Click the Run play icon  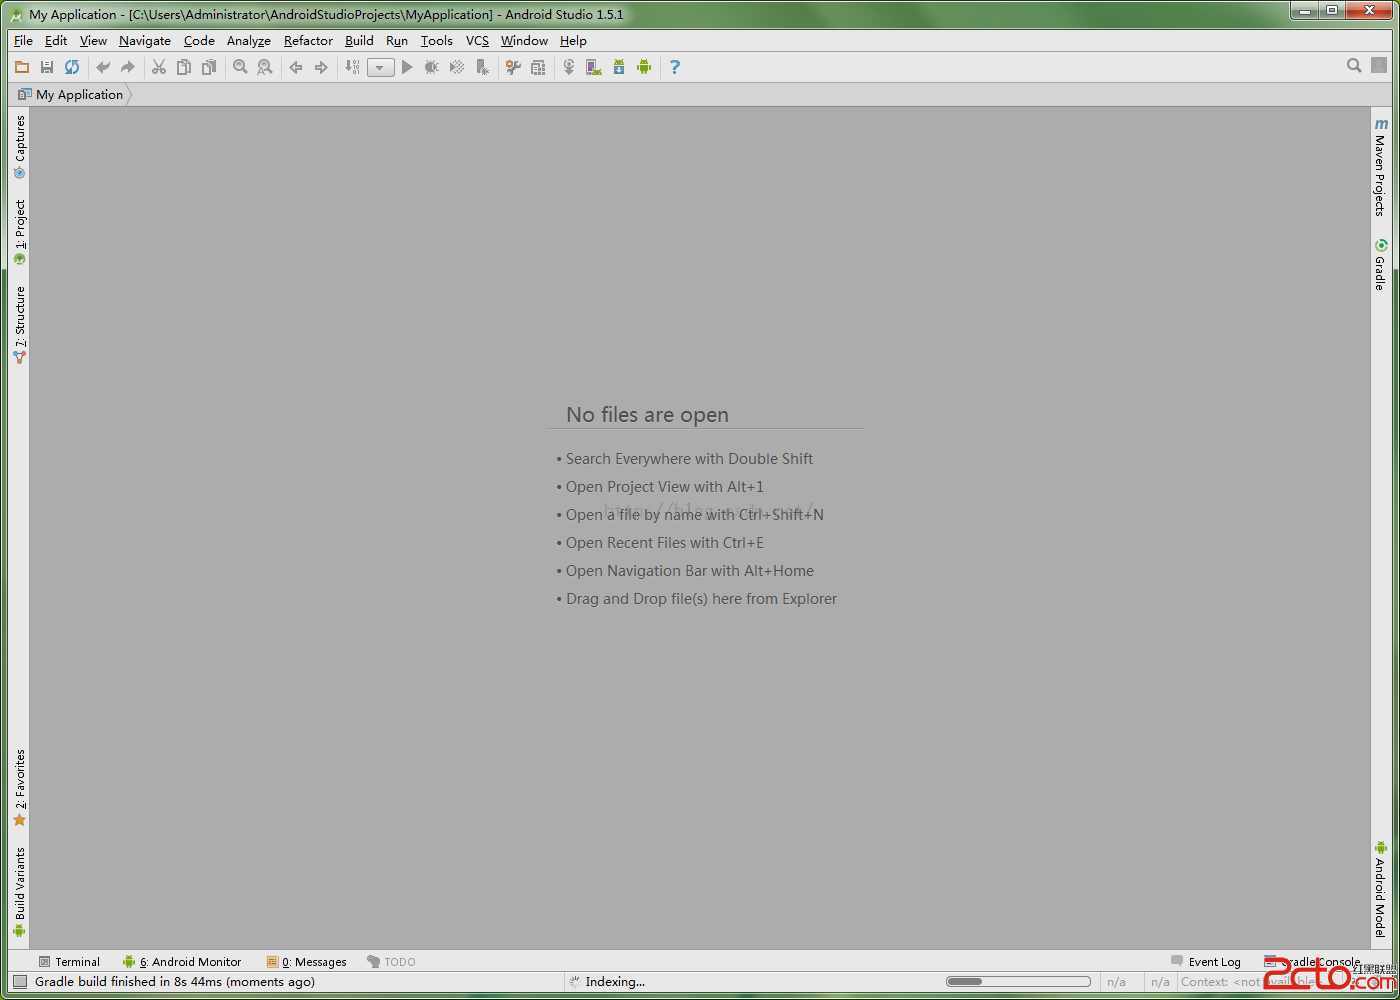coord(407,67)
